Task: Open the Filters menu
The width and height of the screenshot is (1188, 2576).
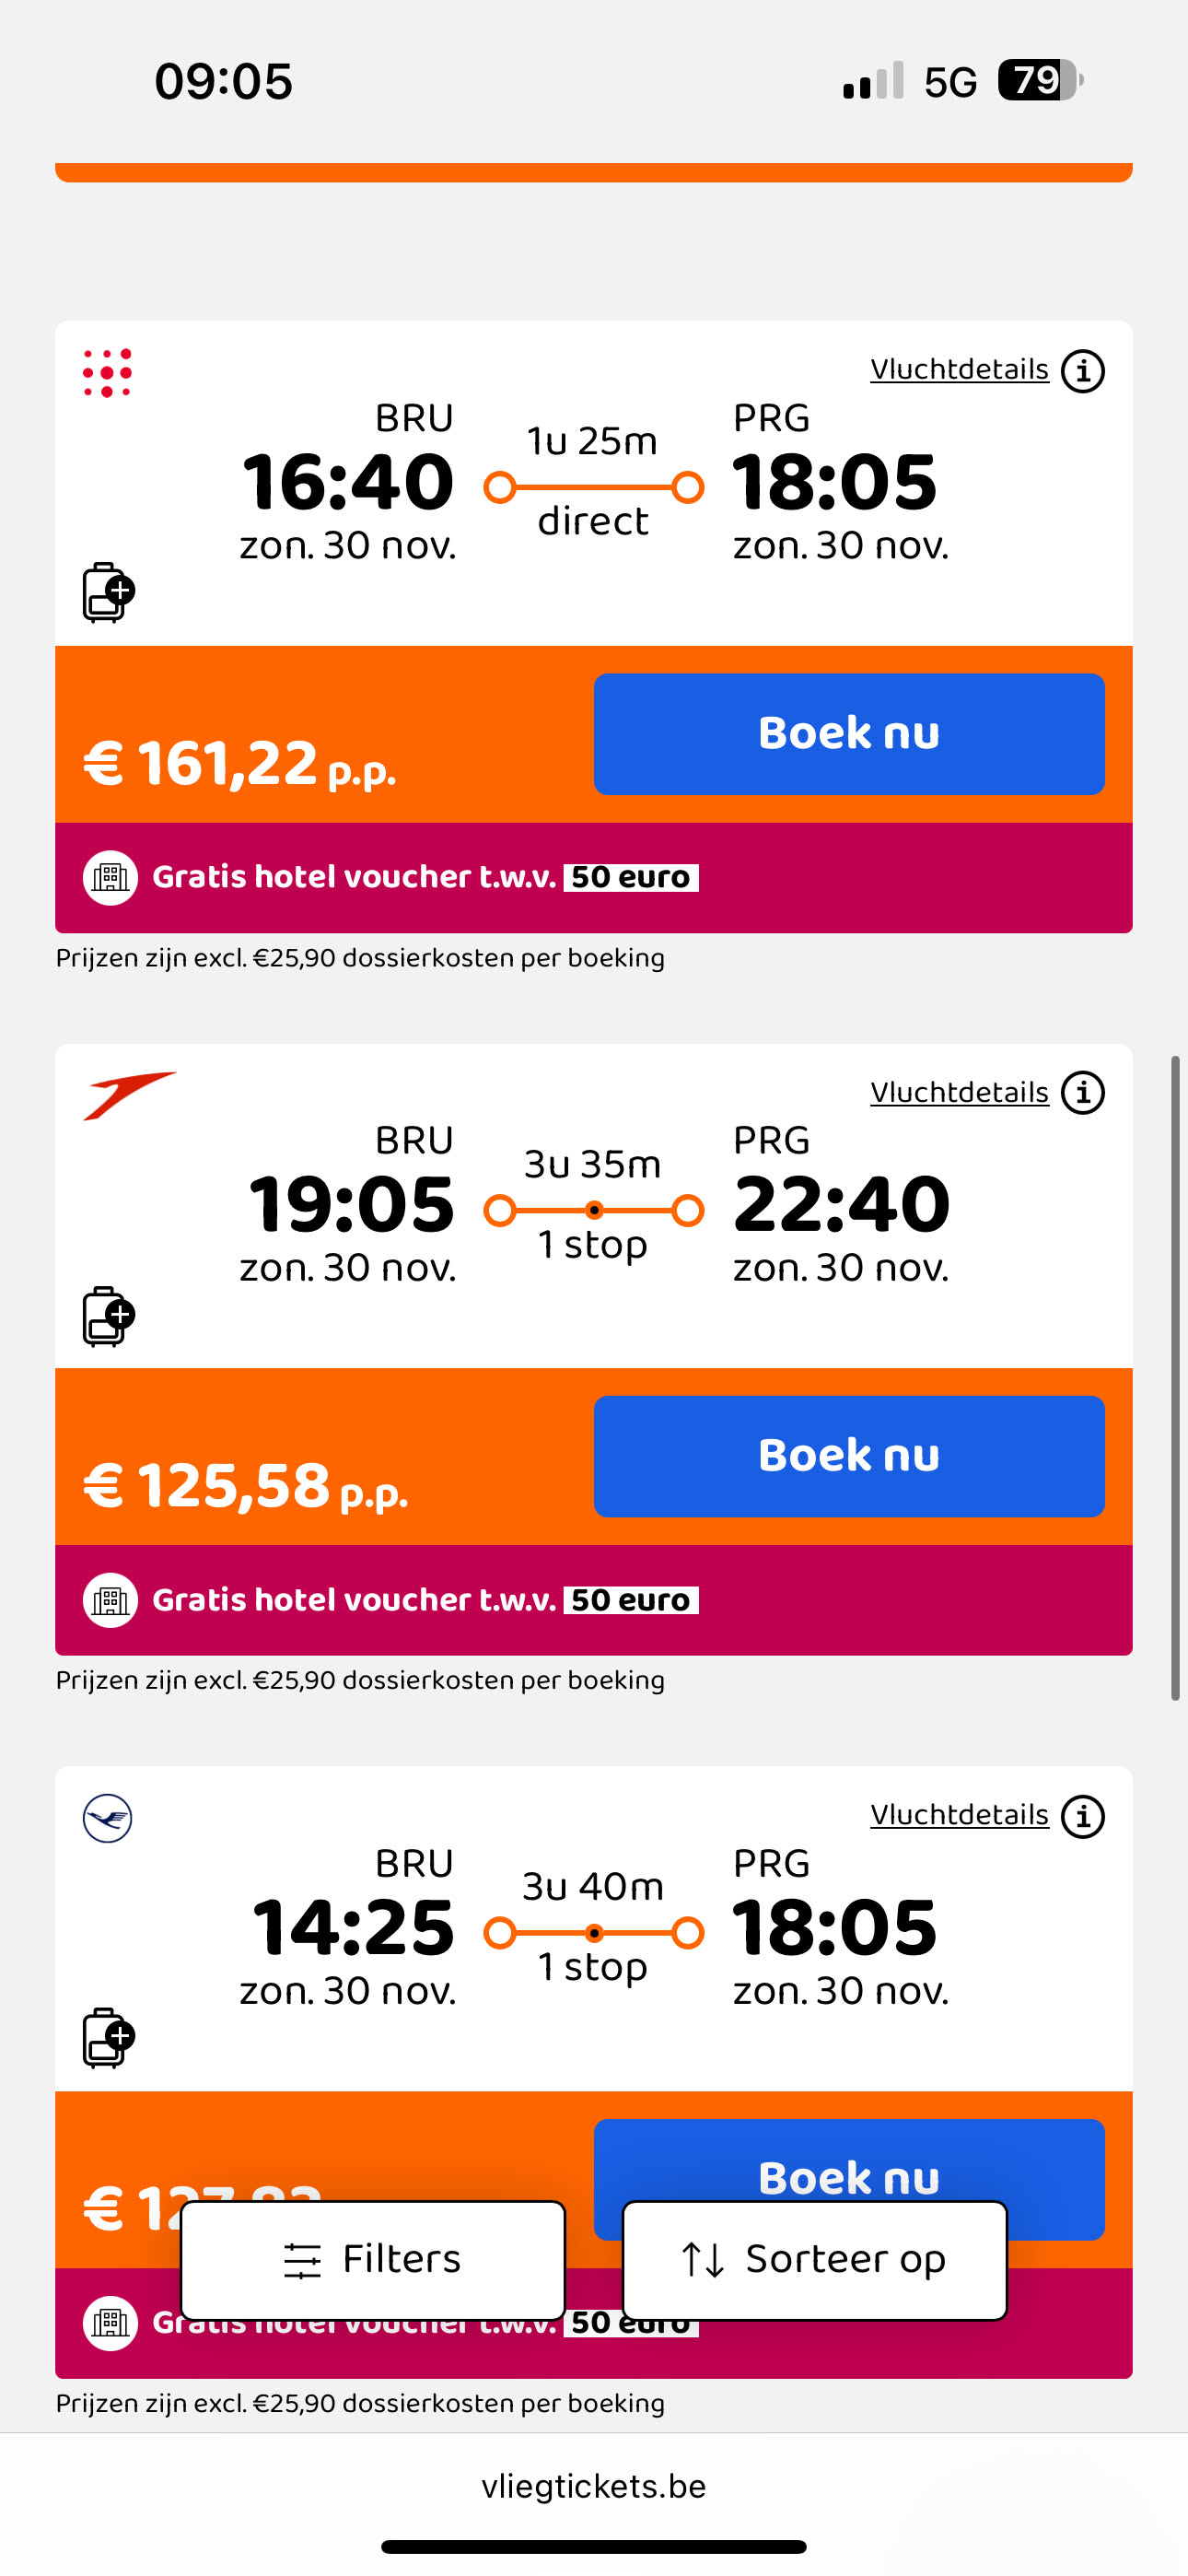Action: point(373,2260)
